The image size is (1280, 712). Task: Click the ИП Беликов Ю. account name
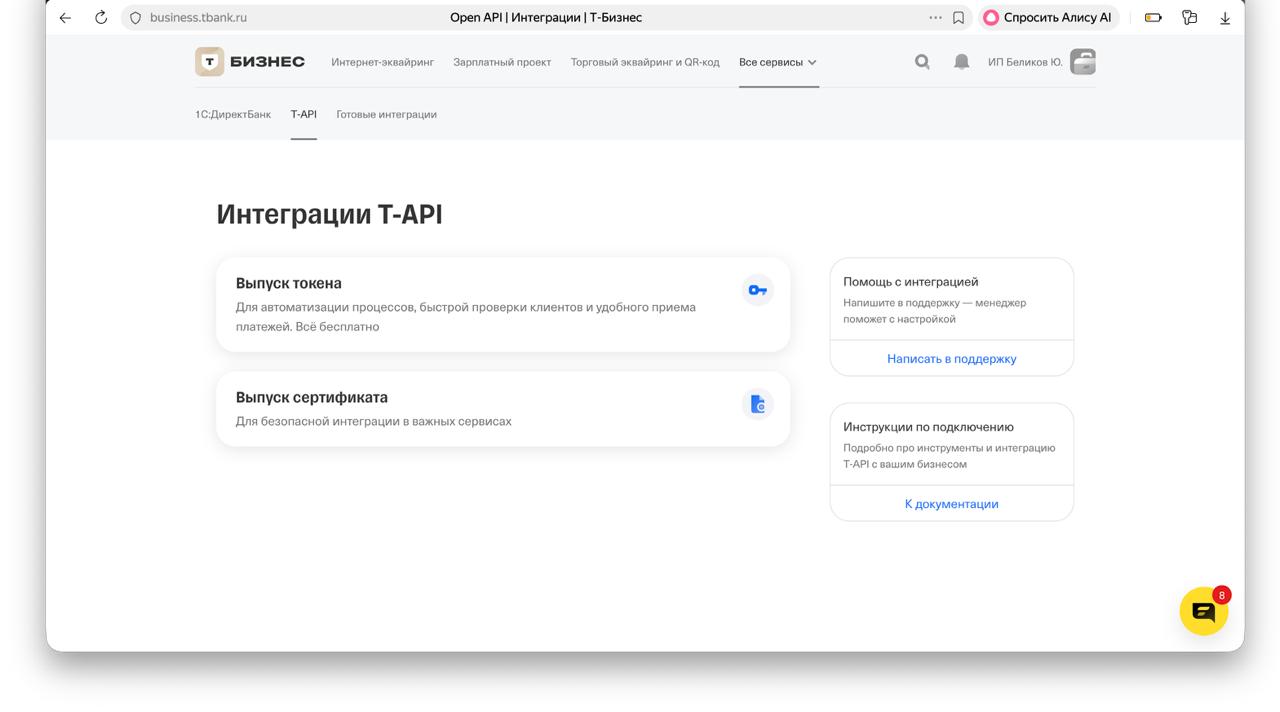pyautogui.click(x=1025, y=62)
